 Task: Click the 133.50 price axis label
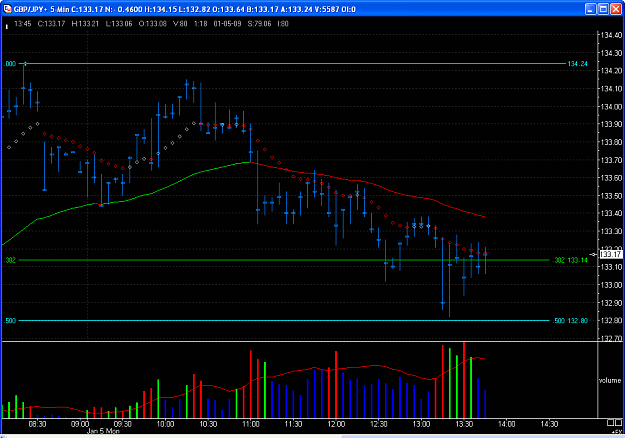tap(611, 196)
